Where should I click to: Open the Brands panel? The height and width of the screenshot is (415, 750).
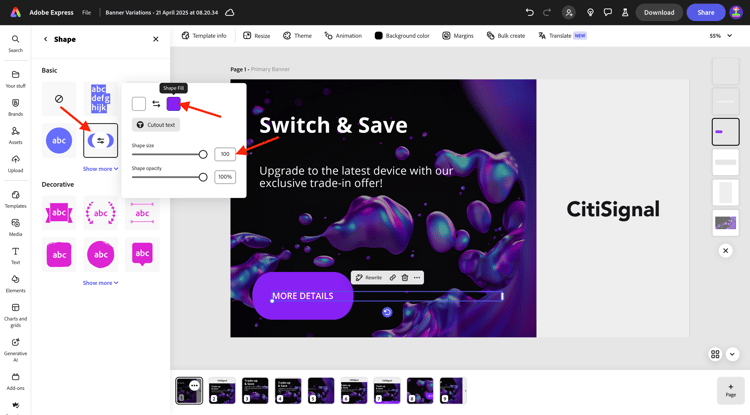15,107
